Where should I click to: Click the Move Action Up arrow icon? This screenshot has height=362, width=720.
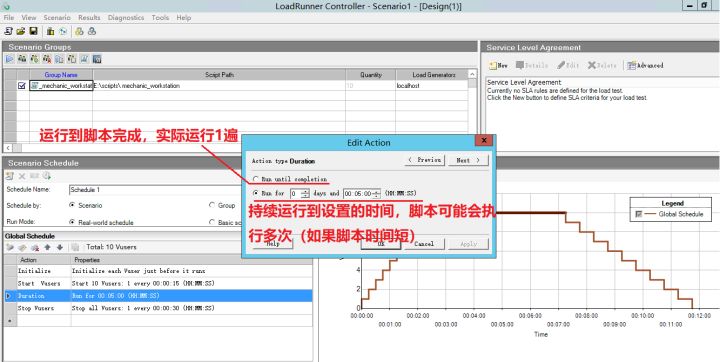click(47, 247)
